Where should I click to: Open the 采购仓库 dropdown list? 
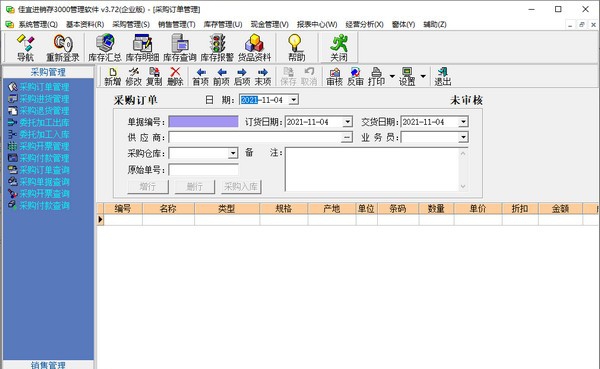pyautogui.click(x=233, y=153)
